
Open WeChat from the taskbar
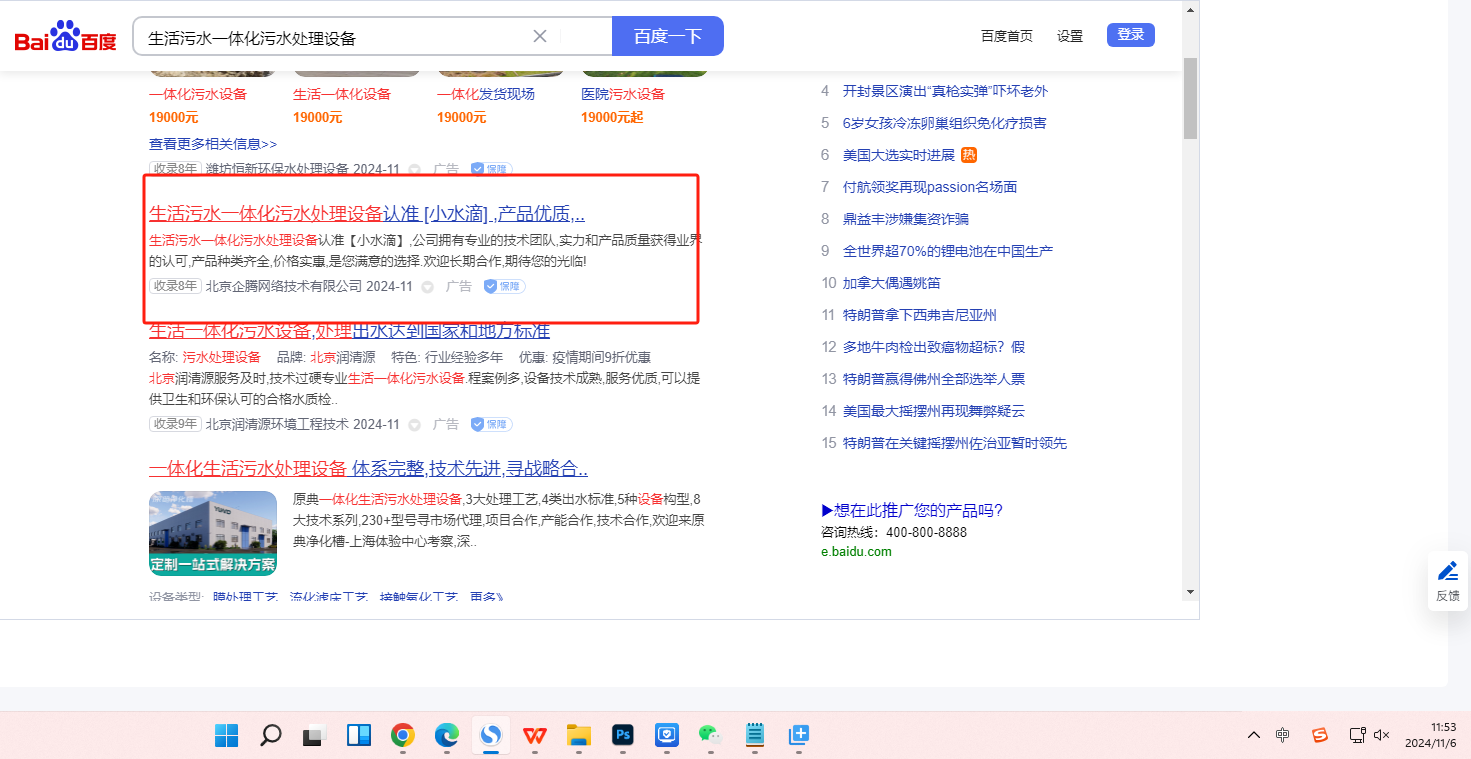[710, 736]
